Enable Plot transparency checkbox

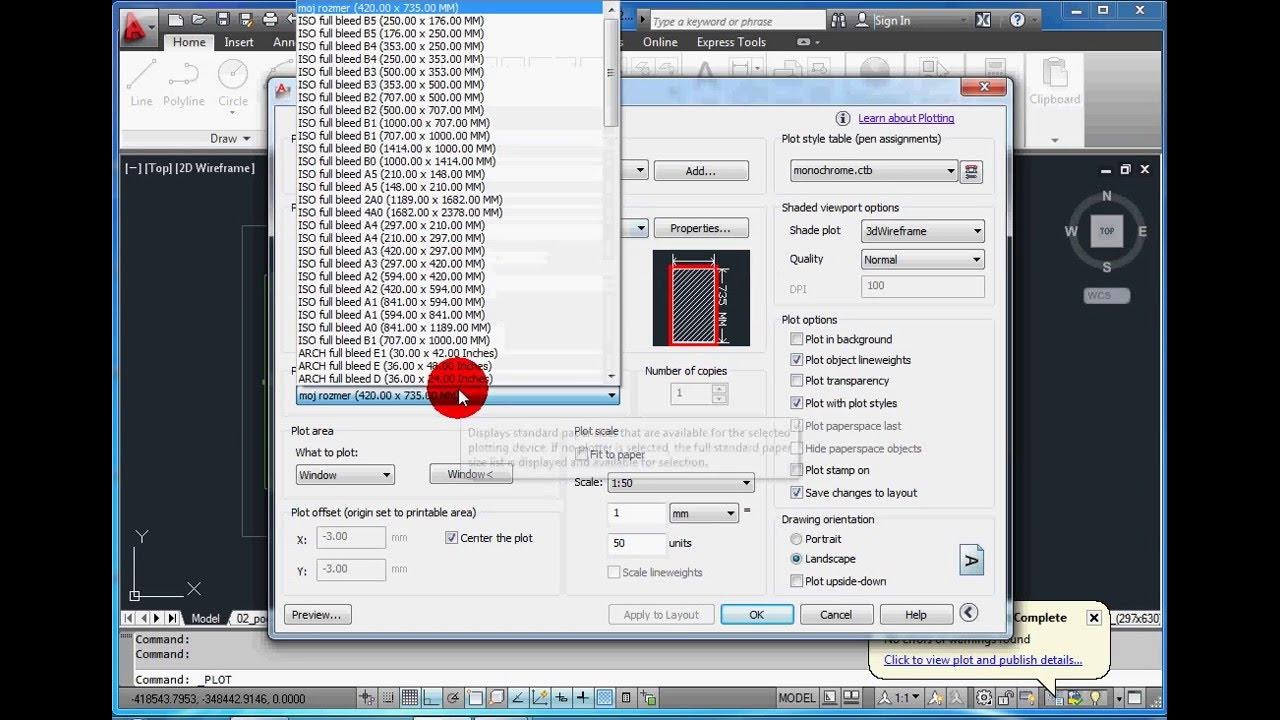click(797, 380)
